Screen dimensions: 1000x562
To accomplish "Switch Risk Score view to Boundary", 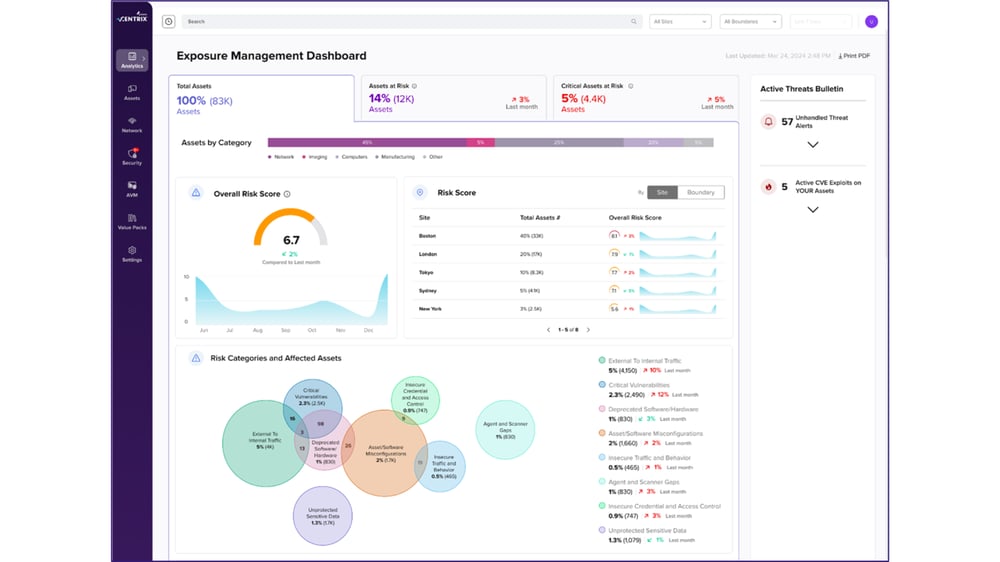I will click(700, 192).
